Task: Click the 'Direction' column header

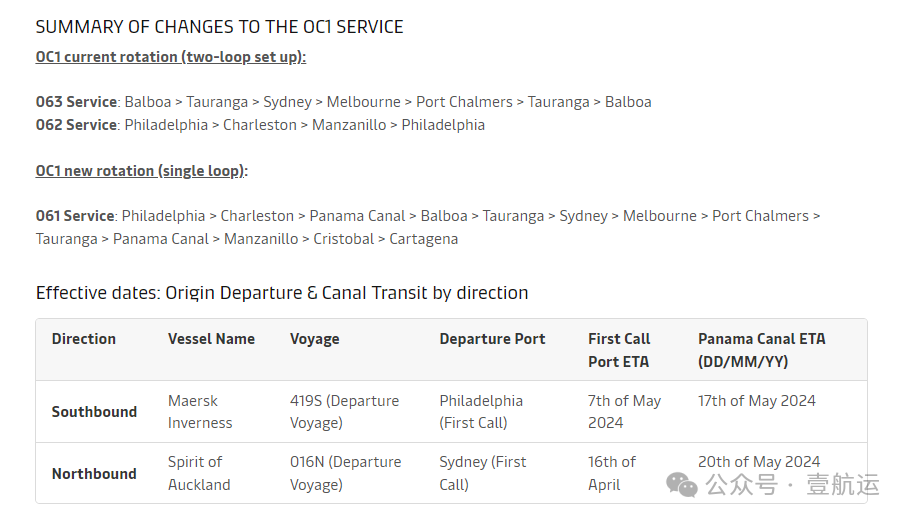Action: [x=84, y=339]
